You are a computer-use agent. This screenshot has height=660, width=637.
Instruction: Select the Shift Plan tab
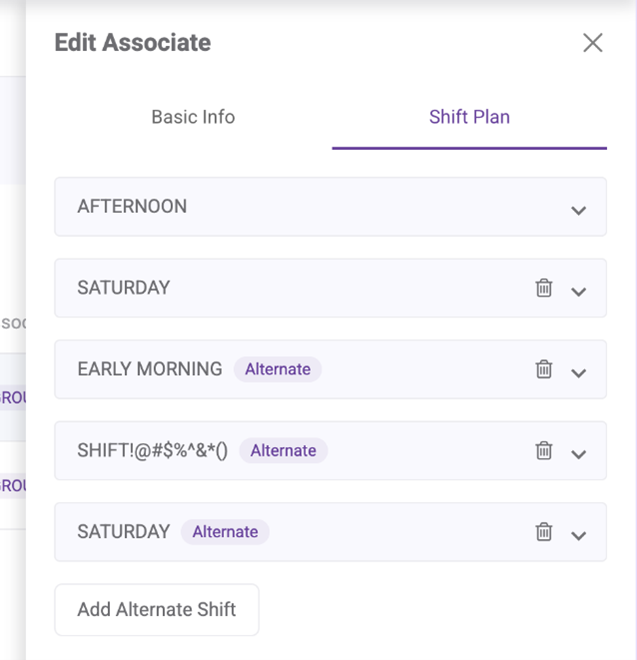469,117
